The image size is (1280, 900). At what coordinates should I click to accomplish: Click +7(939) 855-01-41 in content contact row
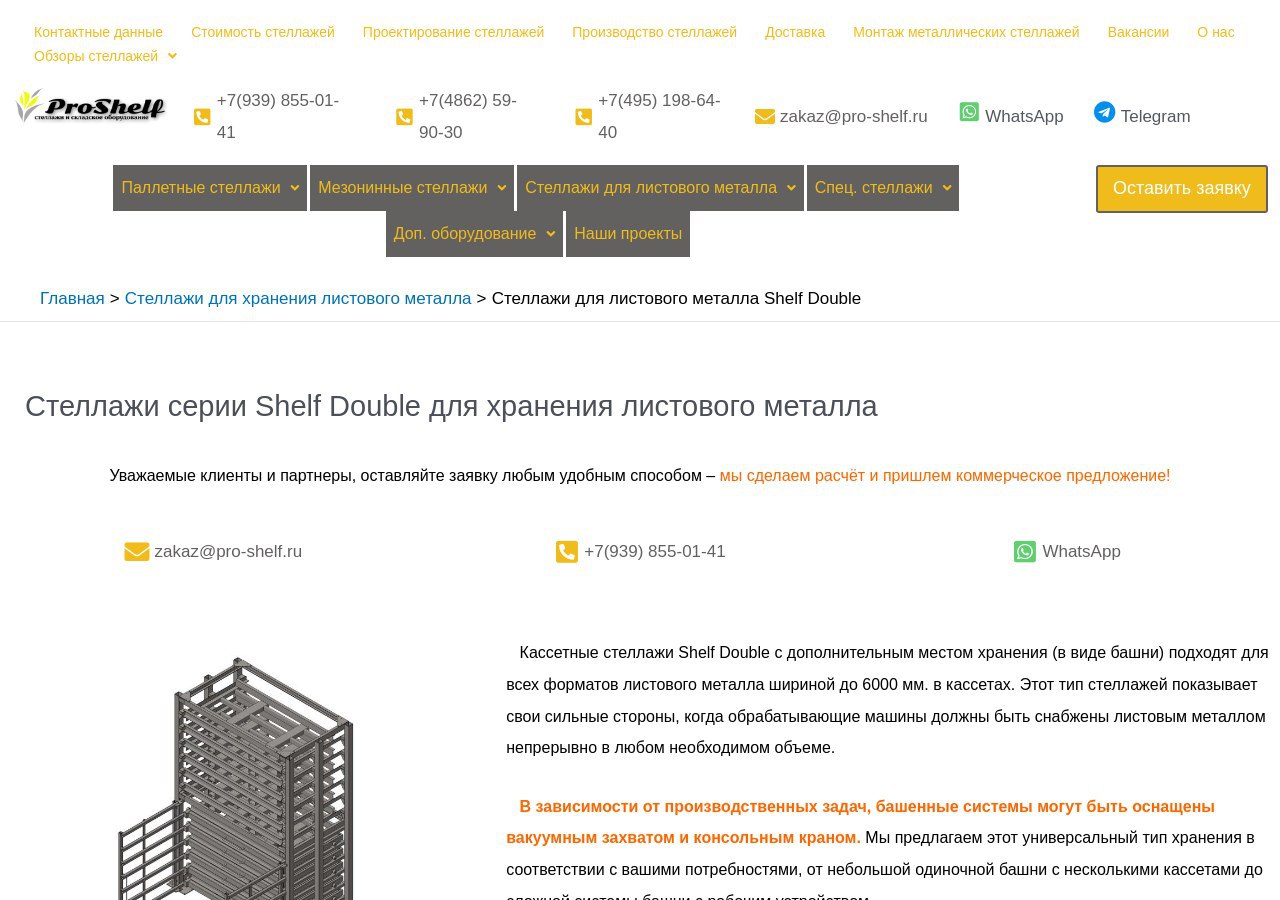tap(655, 552)
